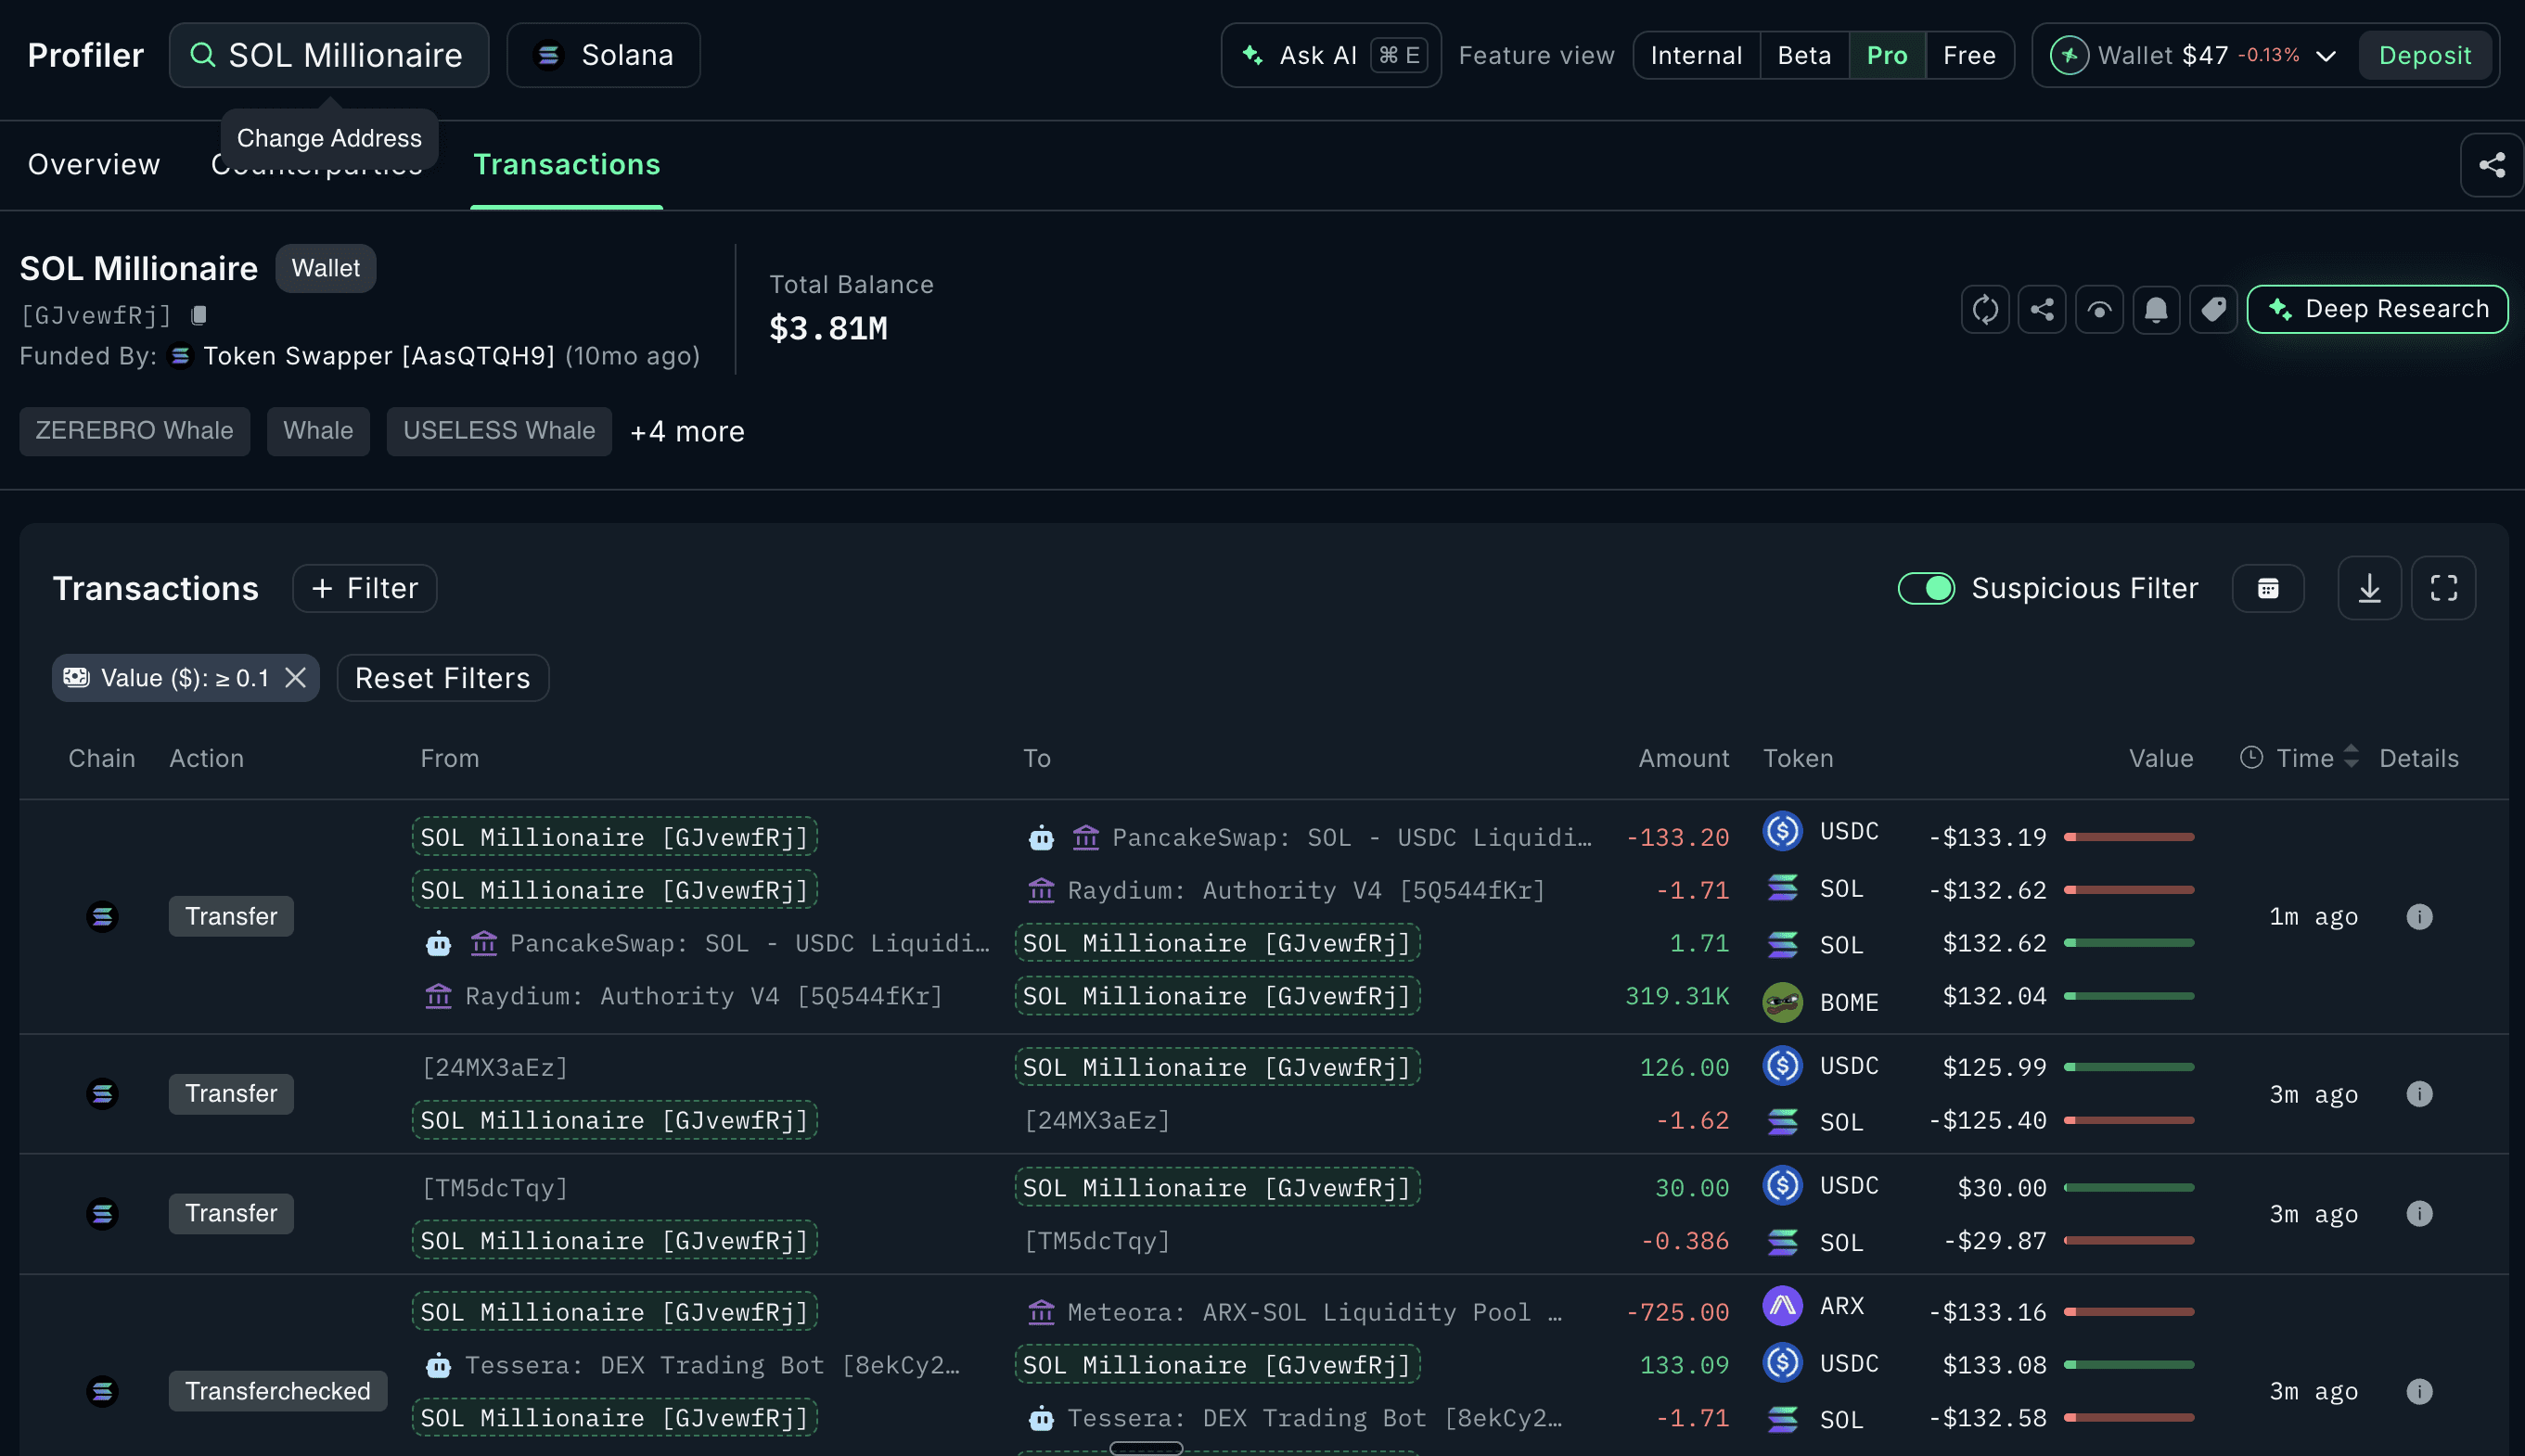Click the bank icon beside Meteora ARX-SOL pool
This screenshot has height=1456, width=2525.
pos(1041,1312)
